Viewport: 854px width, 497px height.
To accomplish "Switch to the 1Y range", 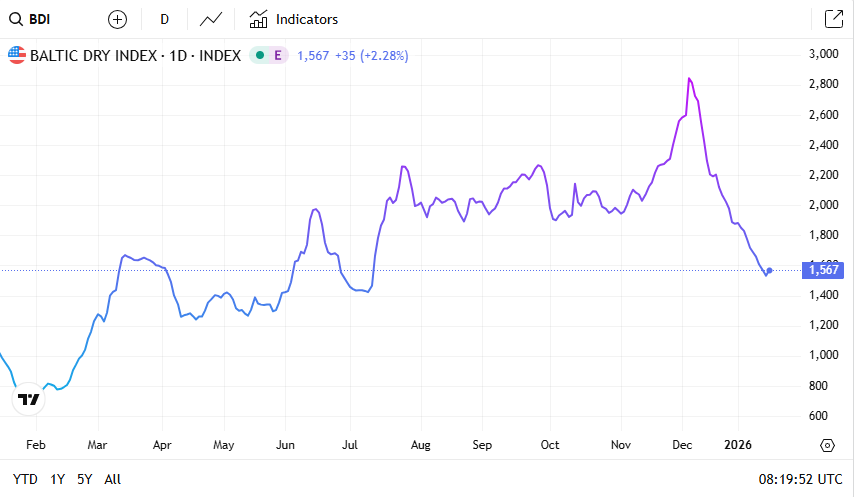I will 57,479.
